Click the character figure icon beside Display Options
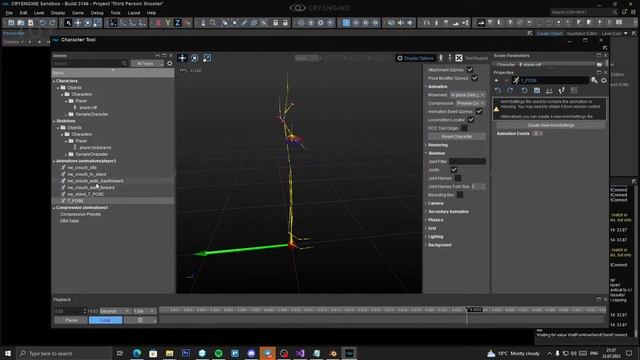 click(x=441, y=58)
